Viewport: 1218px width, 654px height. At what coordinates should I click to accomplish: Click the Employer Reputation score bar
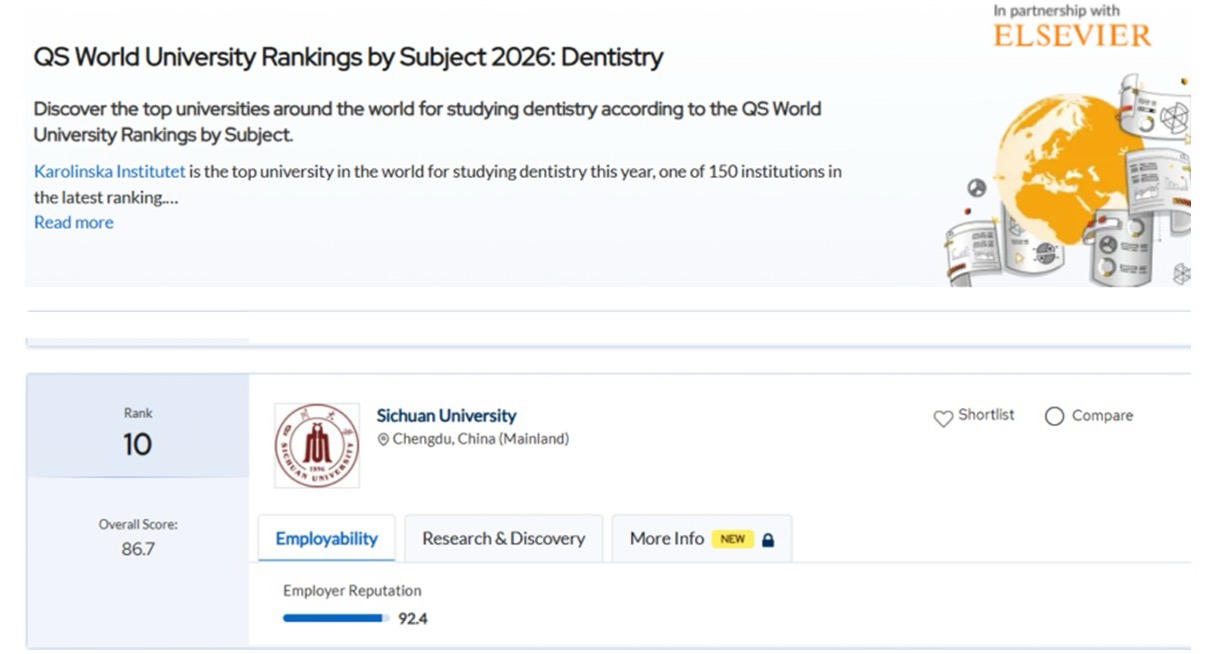[335, 619]
